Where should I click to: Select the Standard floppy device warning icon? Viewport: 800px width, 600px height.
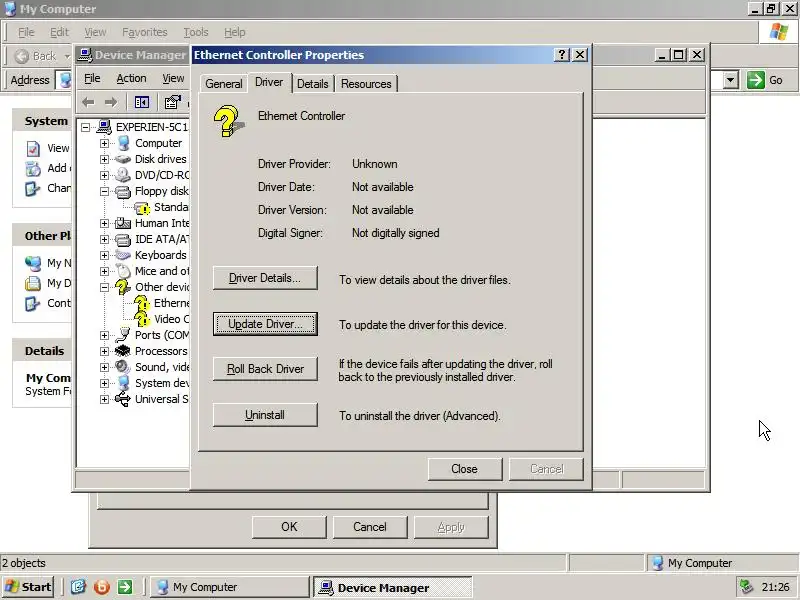142,208
